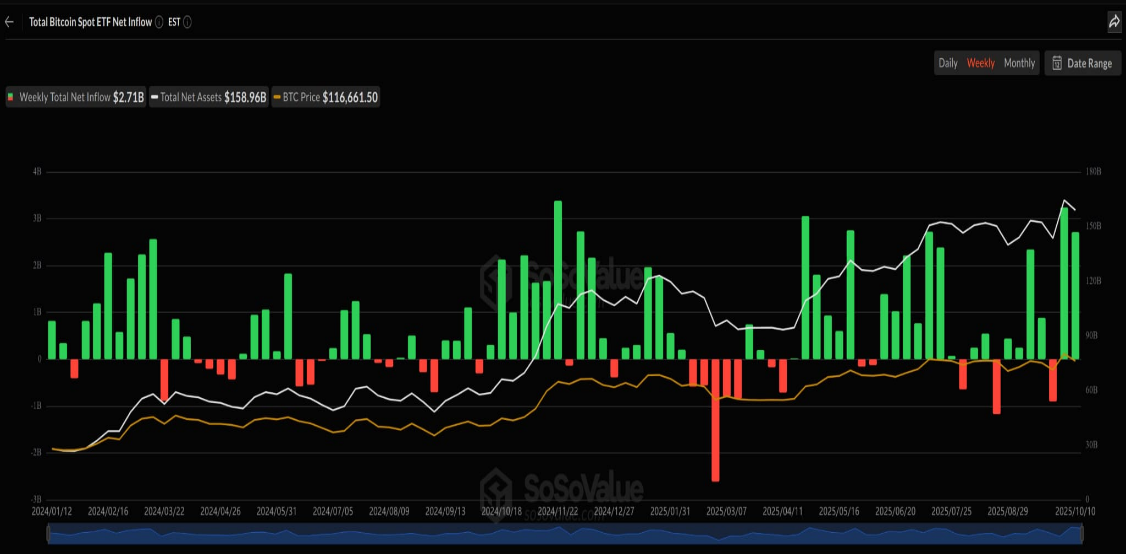Click info icon beside the chart title
This screenshot has height=554, width=1126.
160,21
